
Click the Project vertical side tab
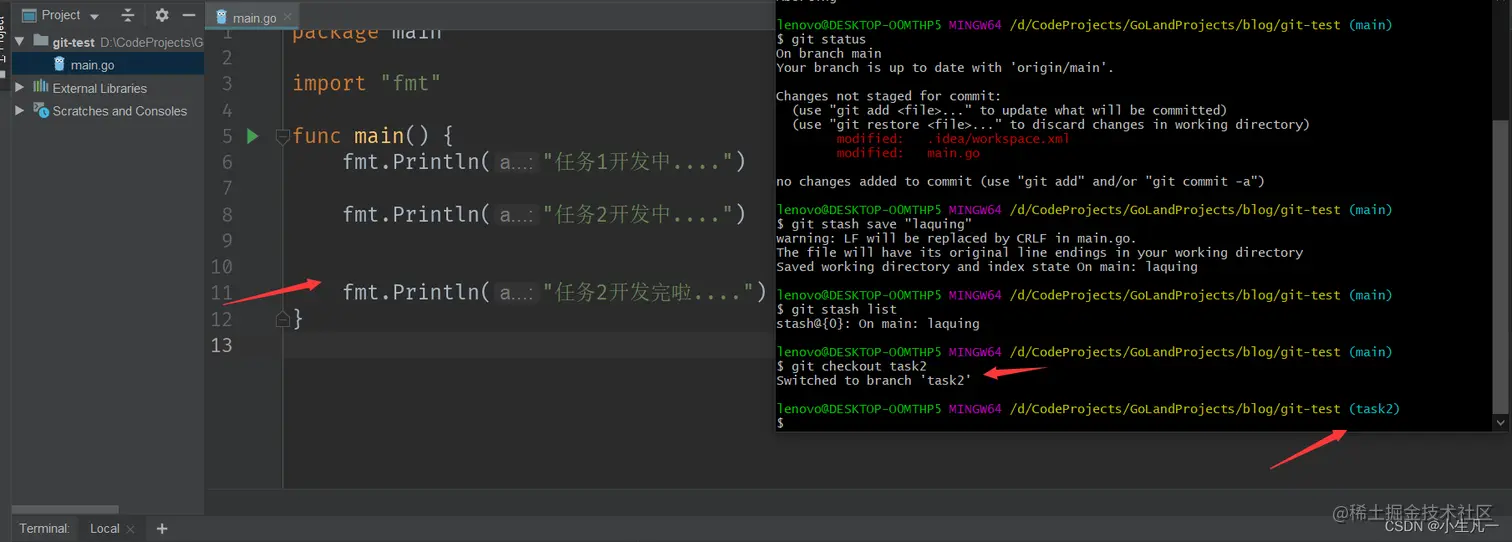click(x=4, y=40)
